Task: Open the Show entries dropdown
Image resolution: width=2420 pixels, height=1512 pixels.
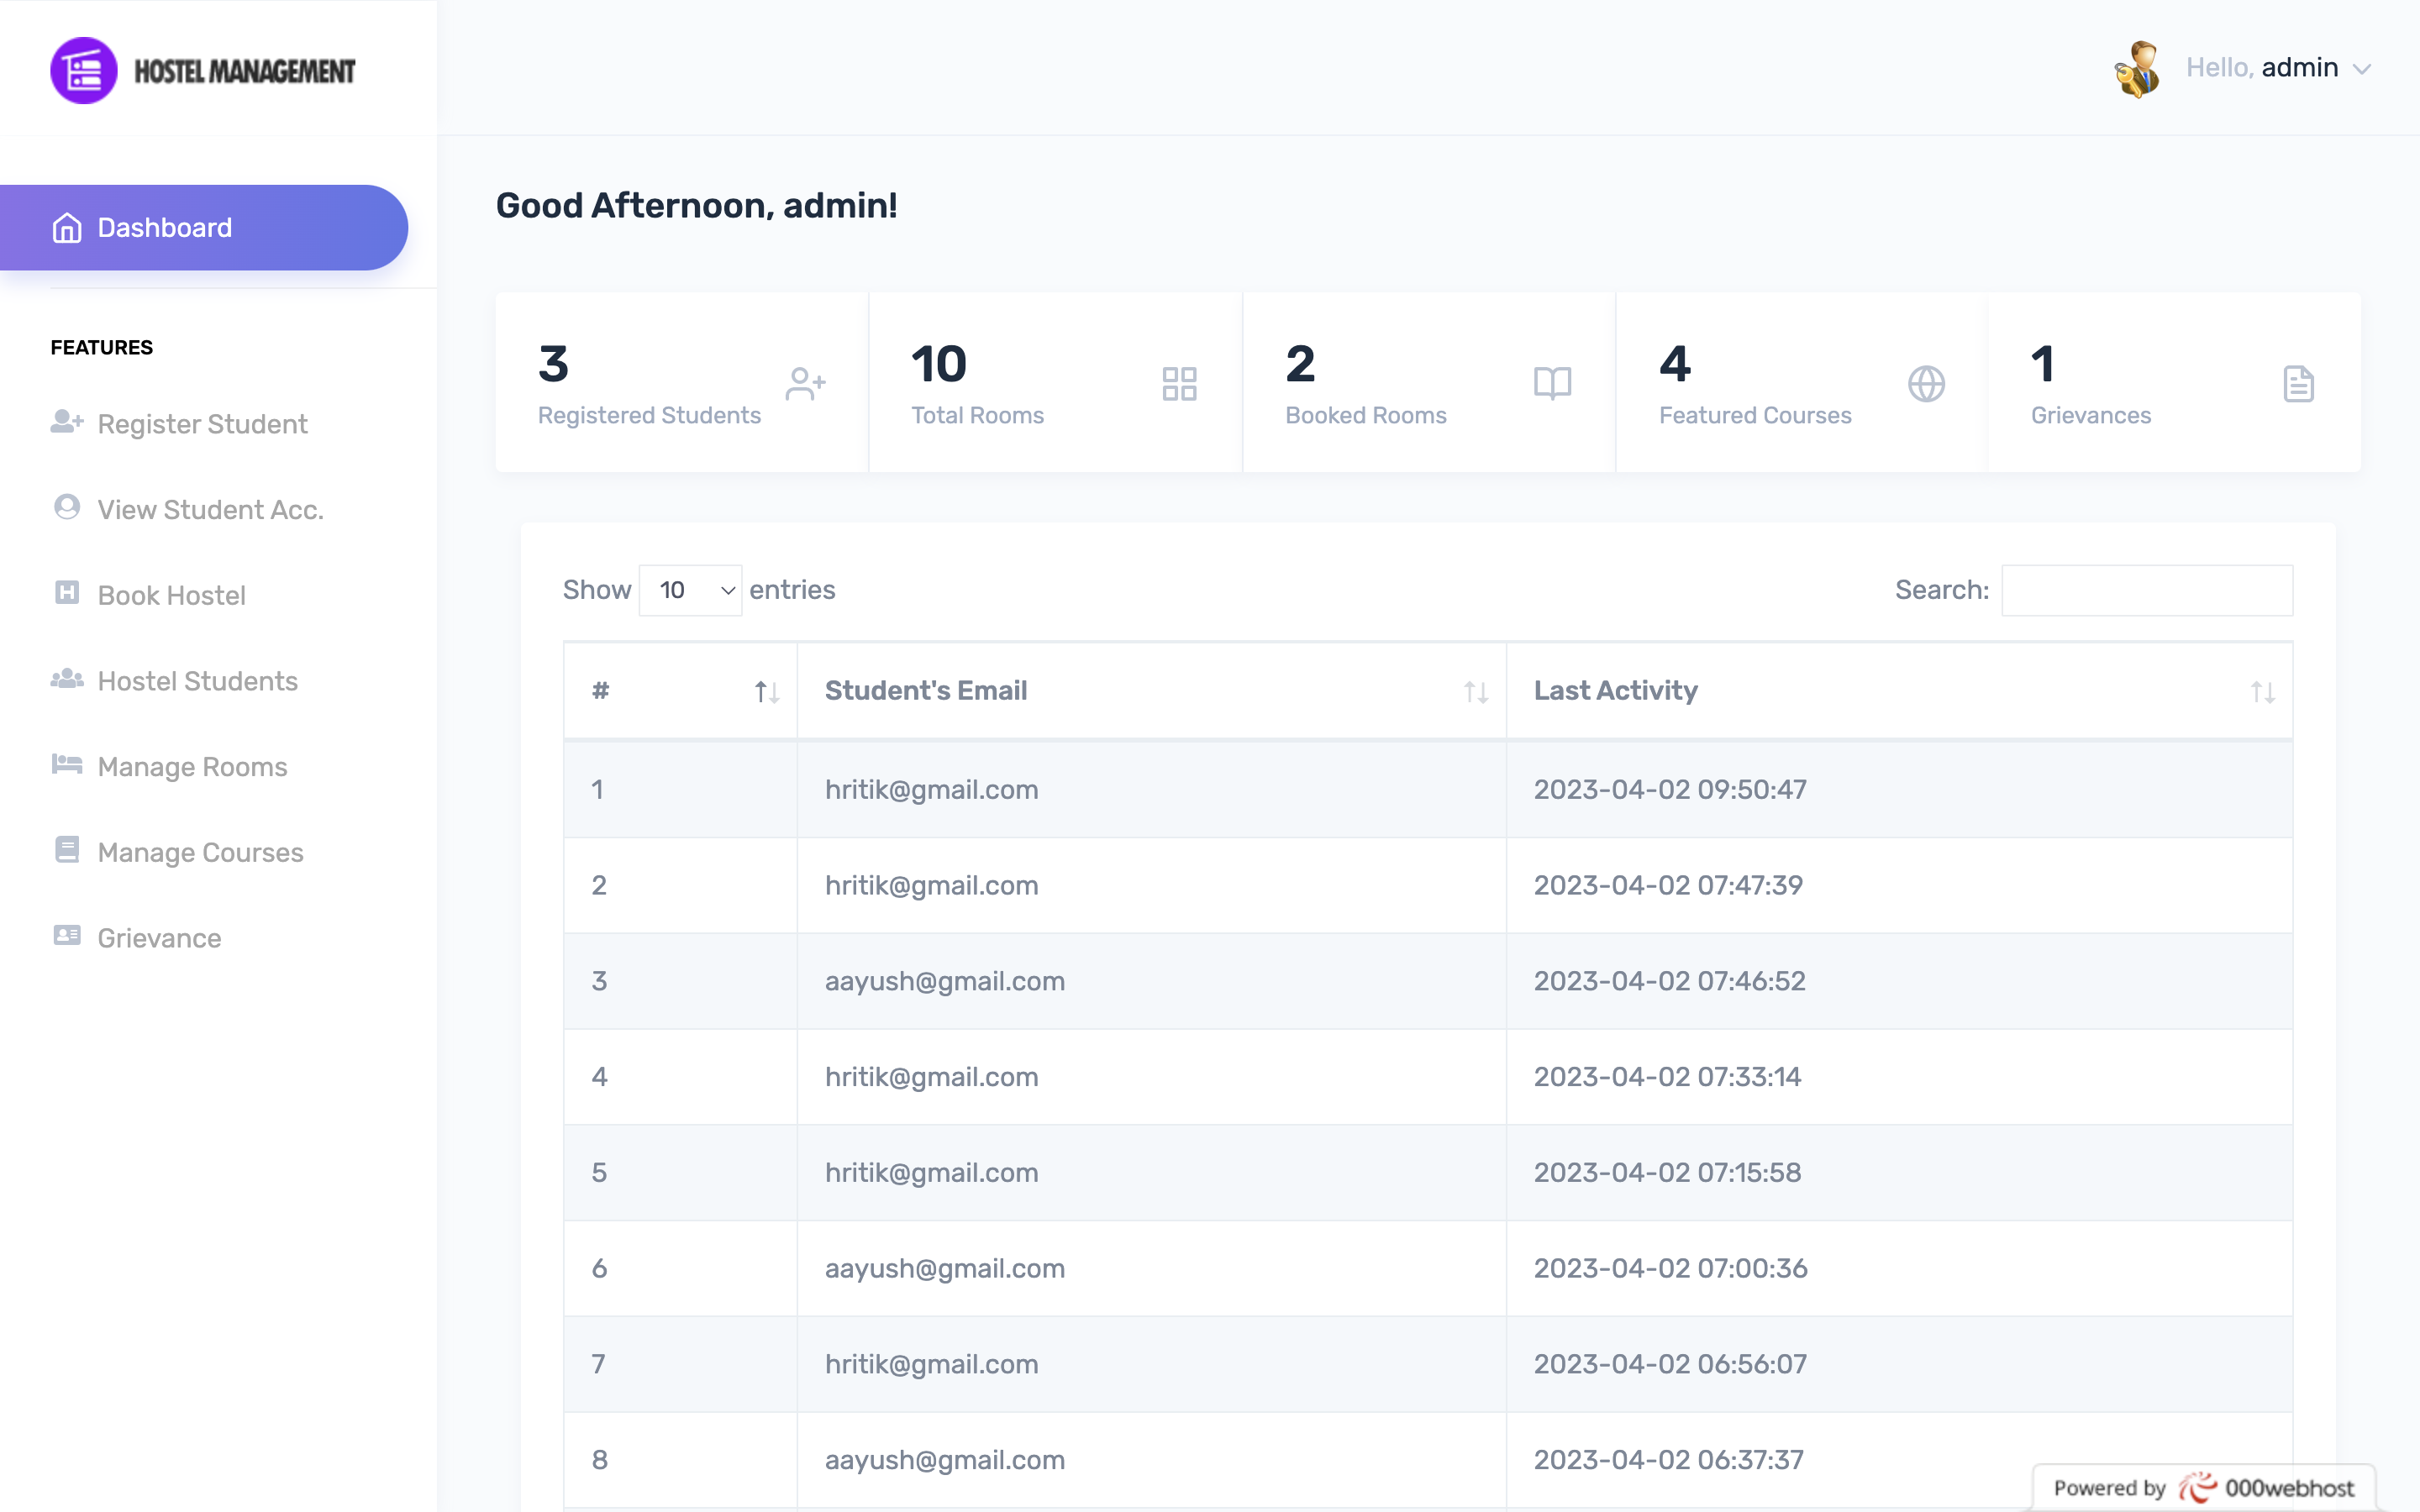Action: (690, 590)
